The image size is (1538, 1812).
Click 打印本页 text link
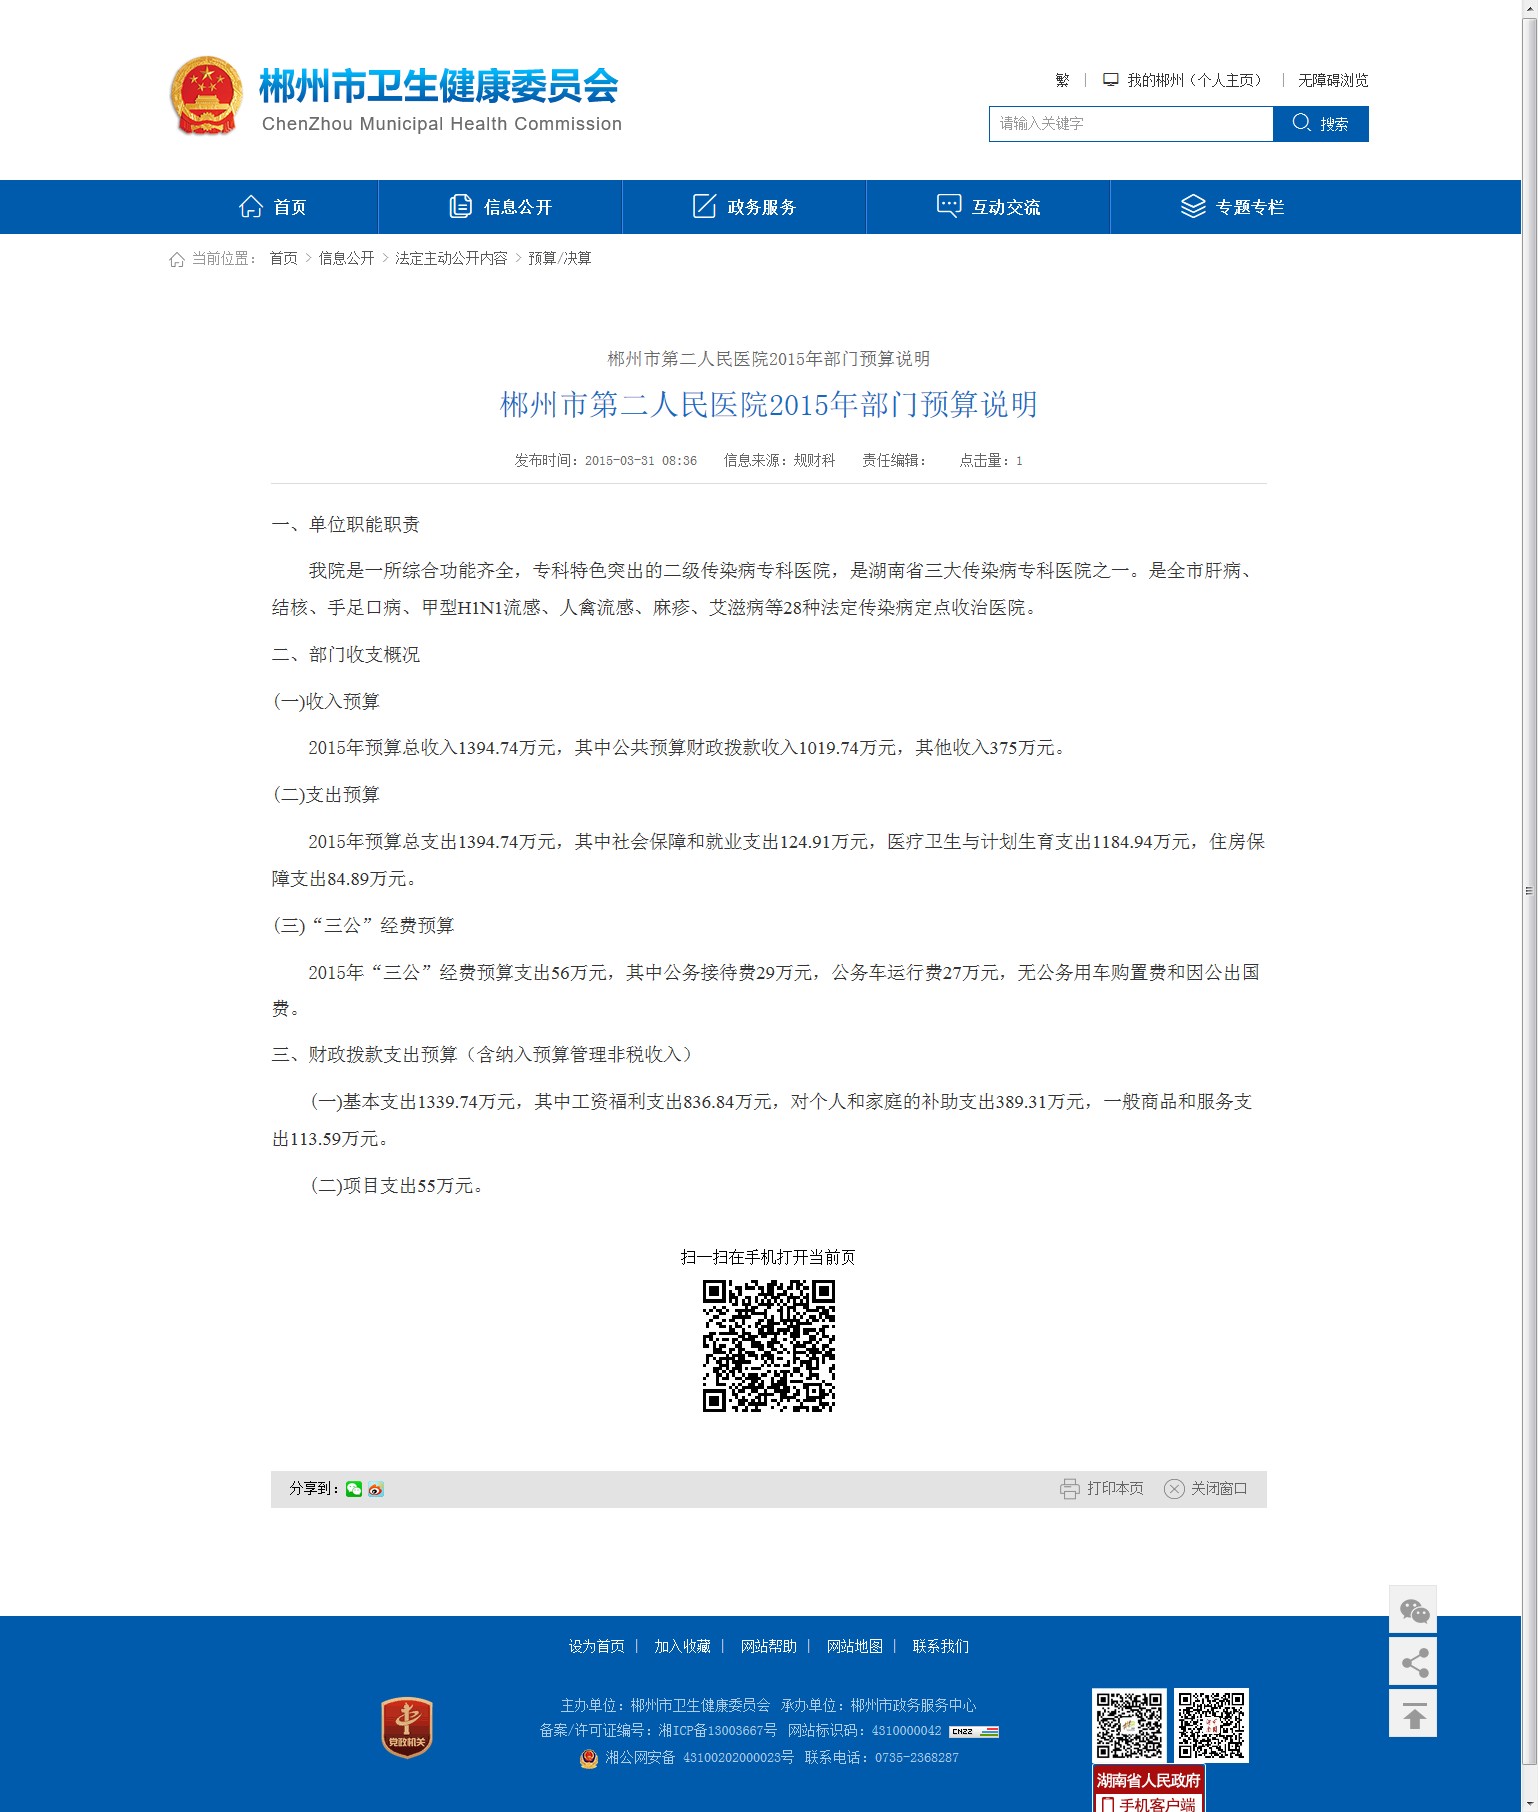1115,1489
